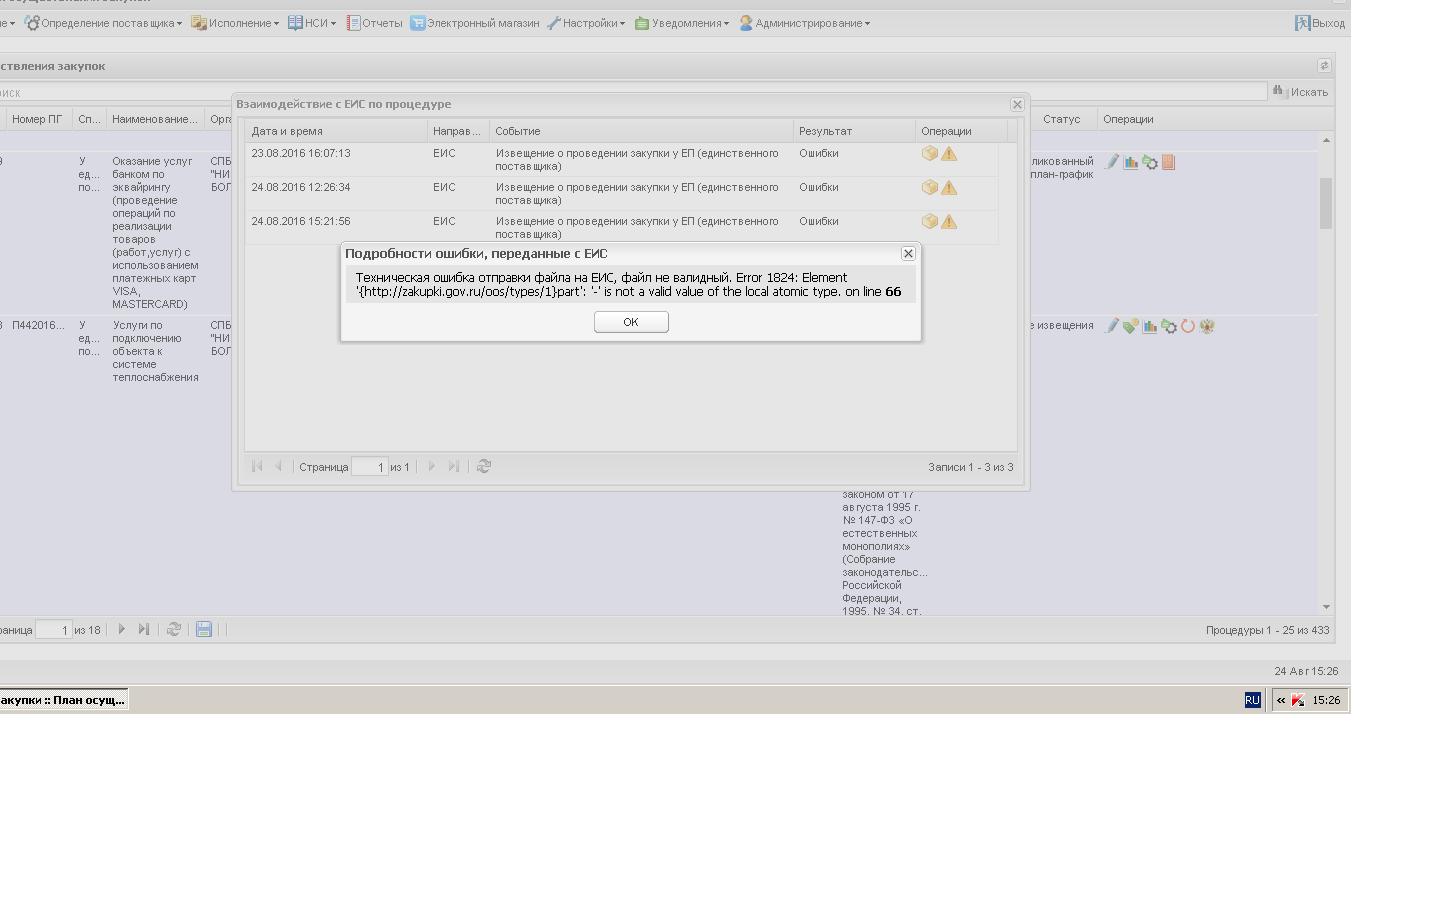Click the Искать search button
Image resolution: width=1440 pixels, height=900 pixels.
pos(1301,92)
